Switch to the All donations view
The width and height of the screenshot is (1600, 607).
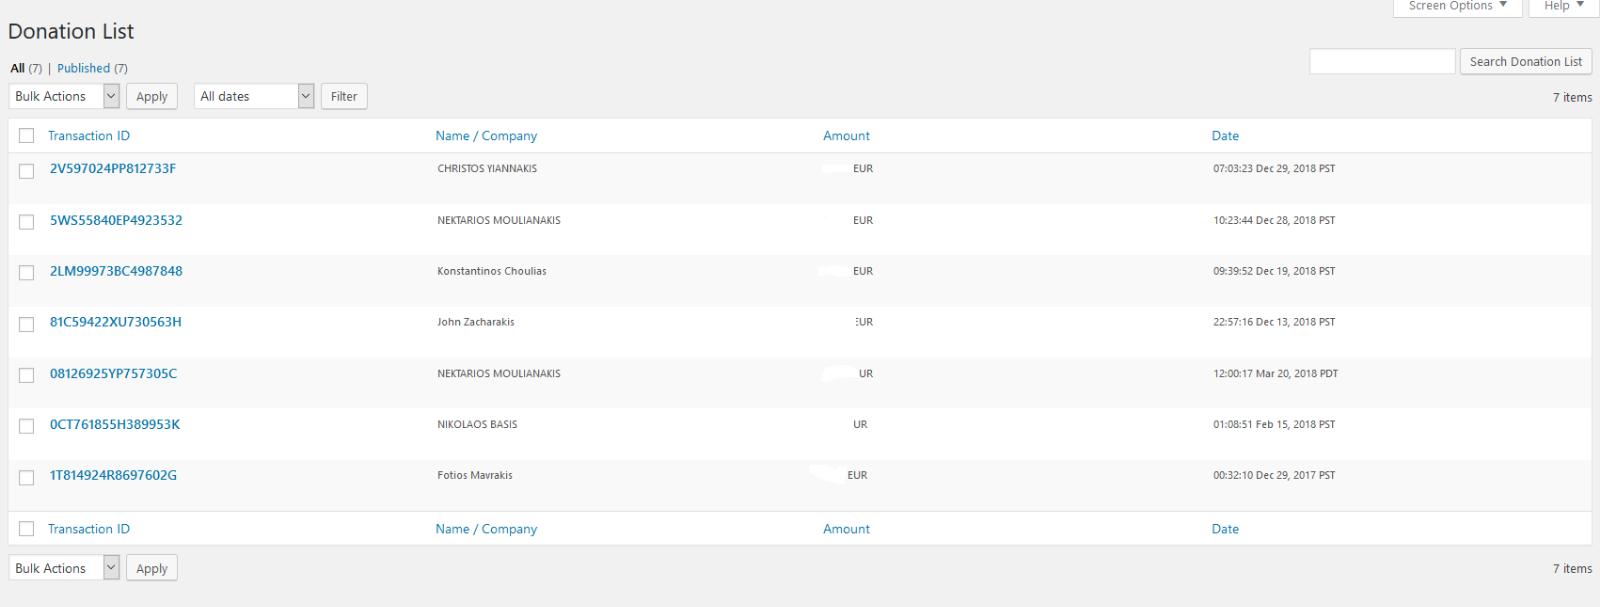pos(18,68)
